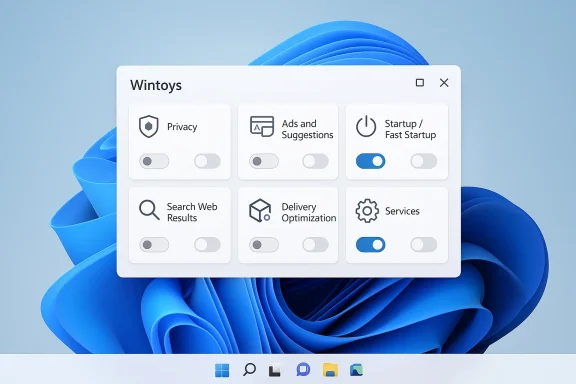
Task: Toggle the second Ads and Suggestions switch
Action: point(315,161)
